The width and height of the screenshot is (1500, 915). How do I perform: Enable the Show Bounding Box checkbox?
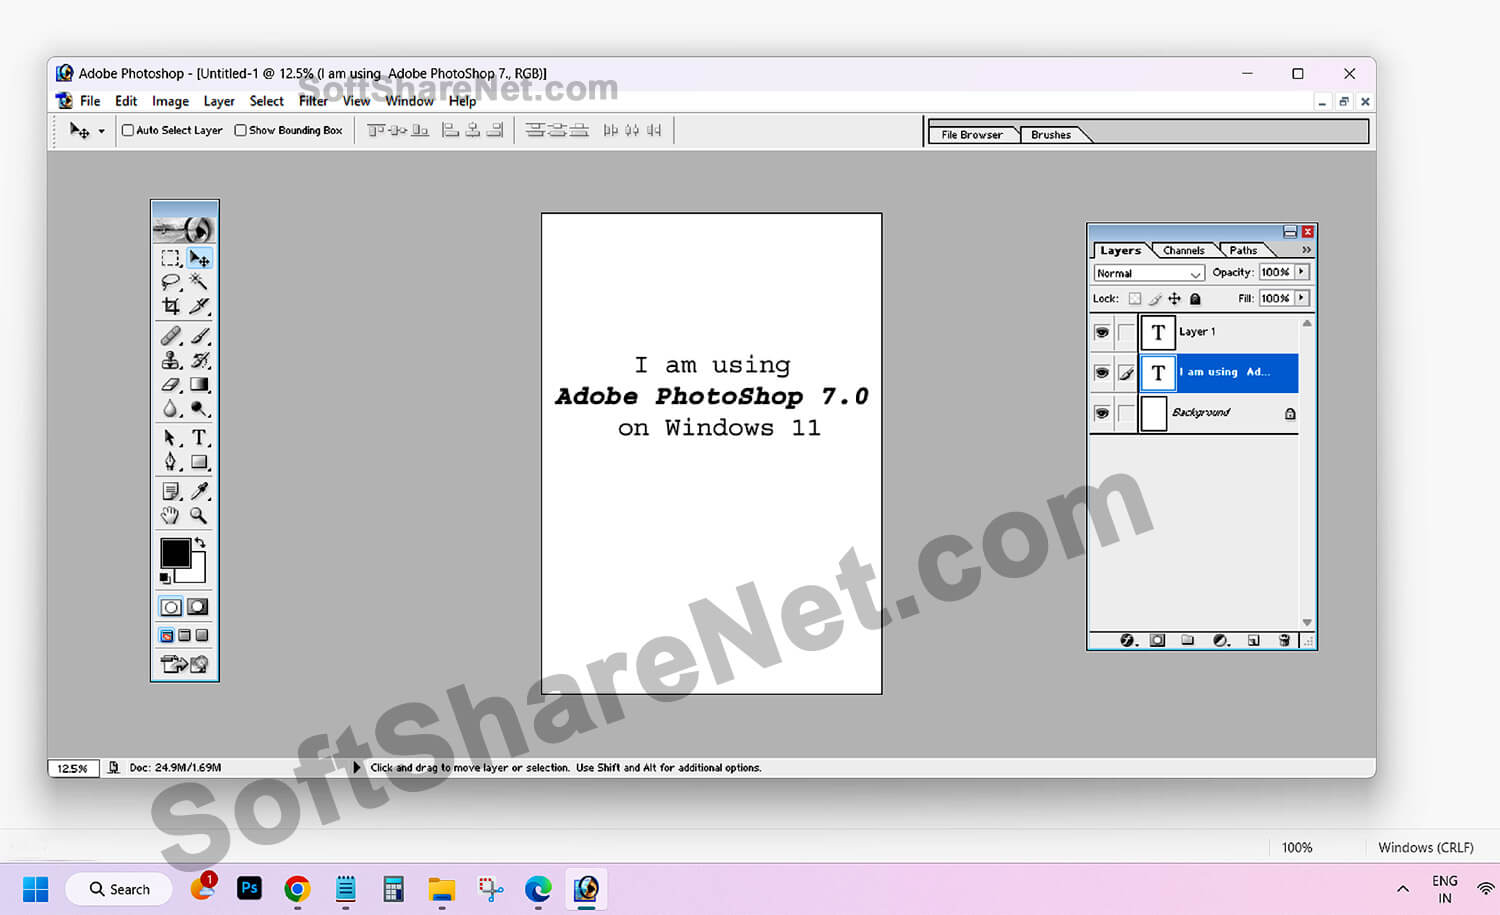click(240, 130)
